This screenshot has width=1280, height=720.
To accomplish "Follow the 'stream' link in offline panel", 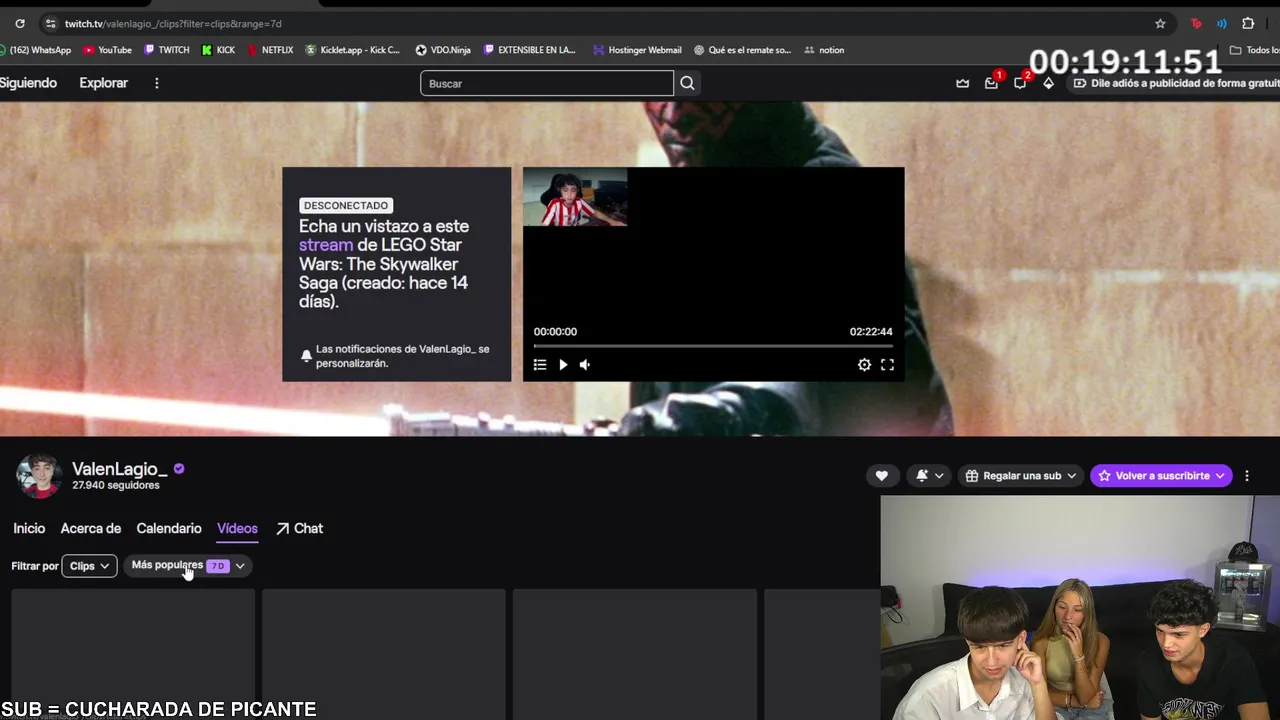I will coord(326,245).
